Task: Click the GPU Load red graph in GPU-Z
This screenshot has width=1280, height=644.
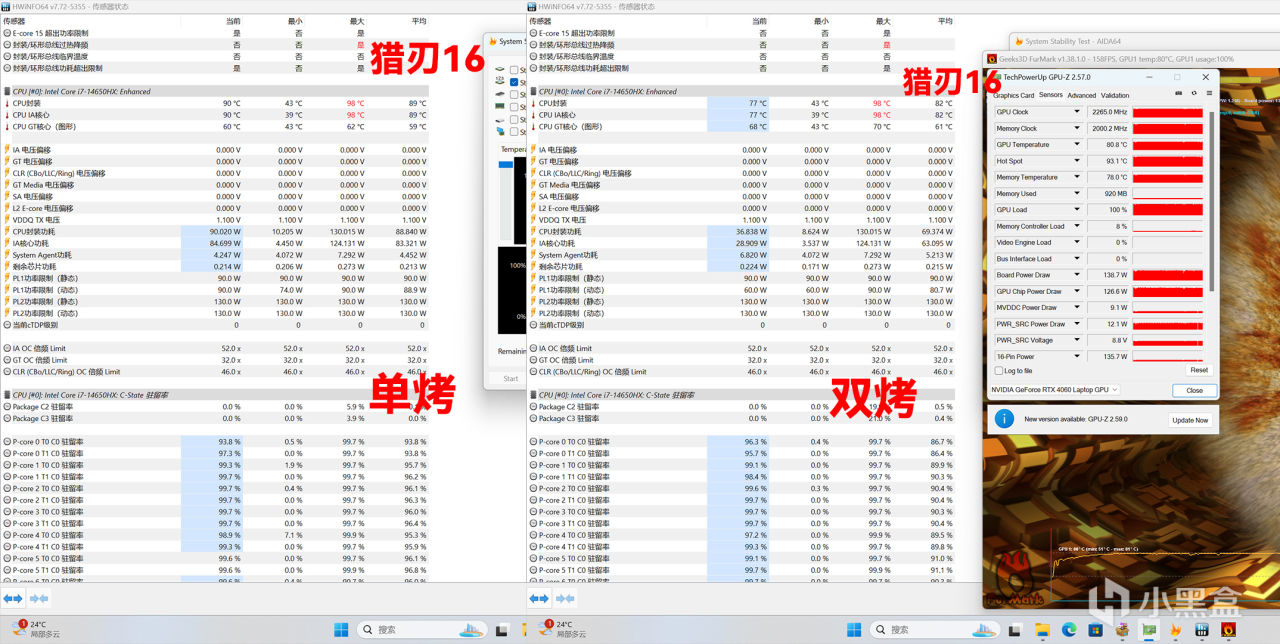Action: coord(1168,210)
